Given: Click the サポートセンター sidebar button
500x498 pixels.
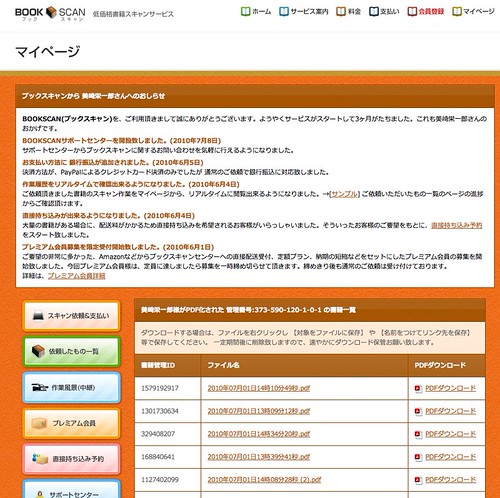Looking at the screenshot, I should [71, 490].
